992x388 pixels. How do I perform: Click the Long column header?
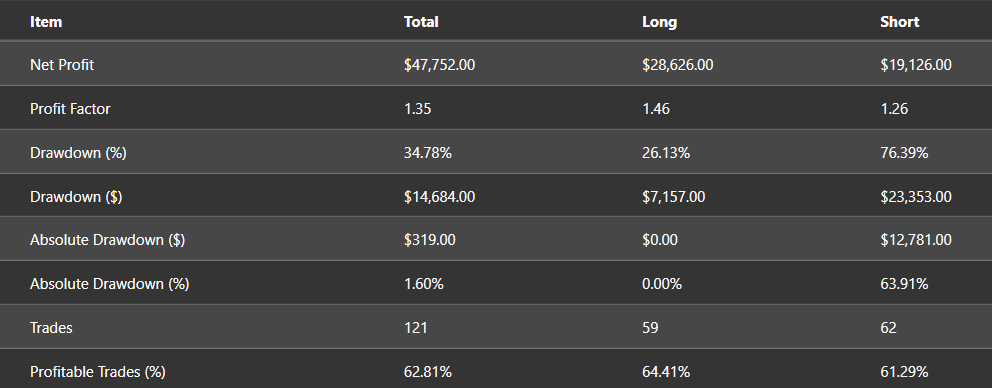[659, 22]
